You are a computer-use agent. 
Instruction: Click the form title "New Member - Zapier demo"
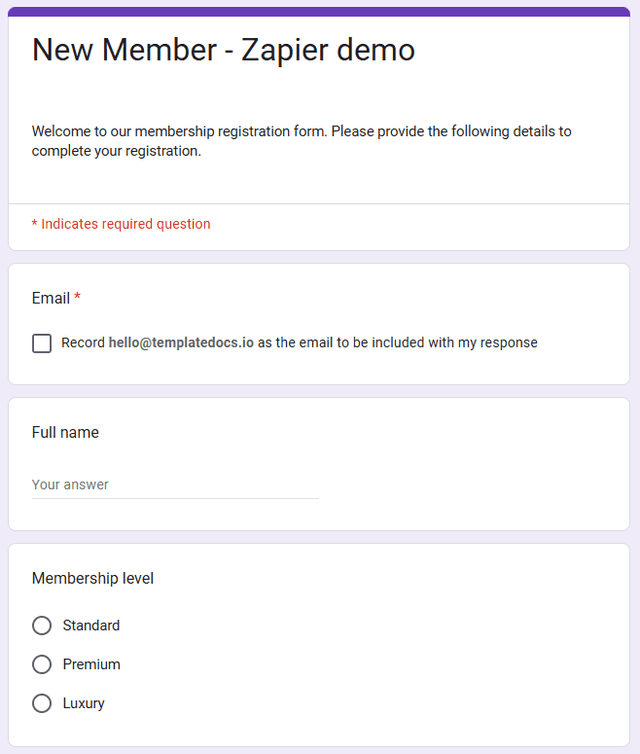tap(223, 49)
